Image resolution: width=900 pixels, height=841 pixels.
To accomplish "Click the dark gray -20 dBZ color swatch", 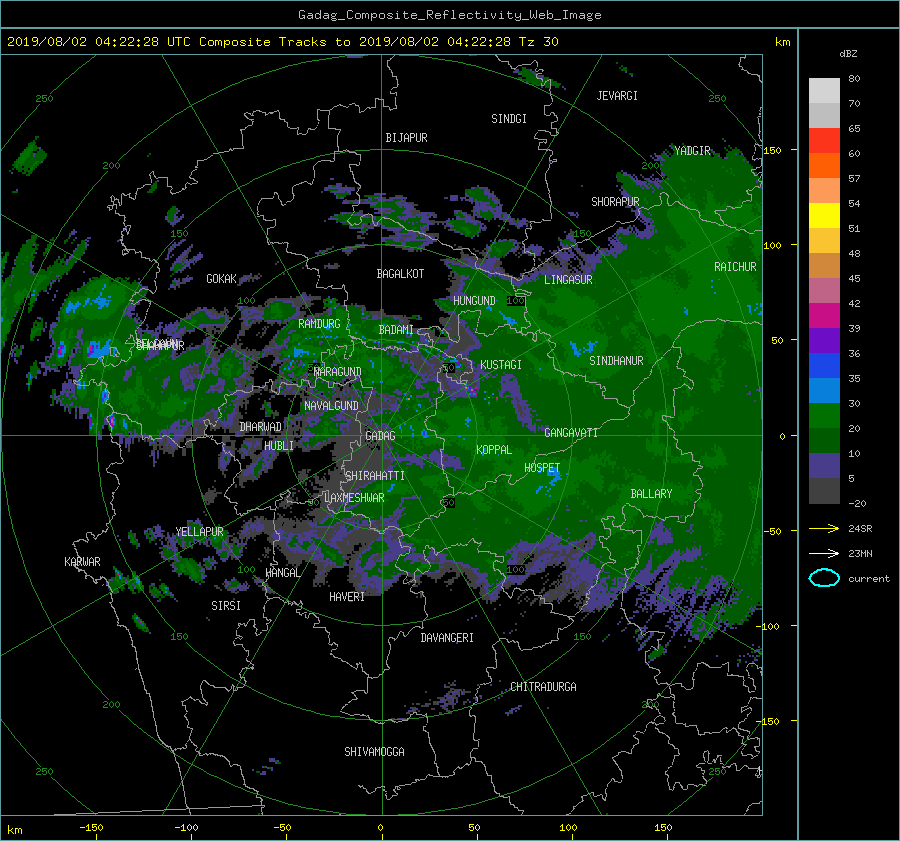I will point(824,491).
